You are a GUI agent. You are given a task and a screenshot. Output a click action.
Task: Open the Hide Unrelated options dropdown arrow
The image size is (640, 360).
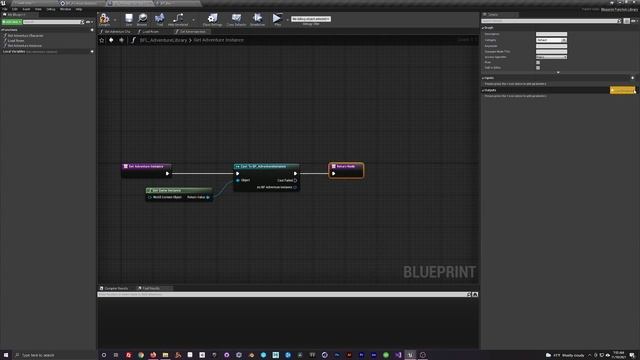click(x=193, y=20)
